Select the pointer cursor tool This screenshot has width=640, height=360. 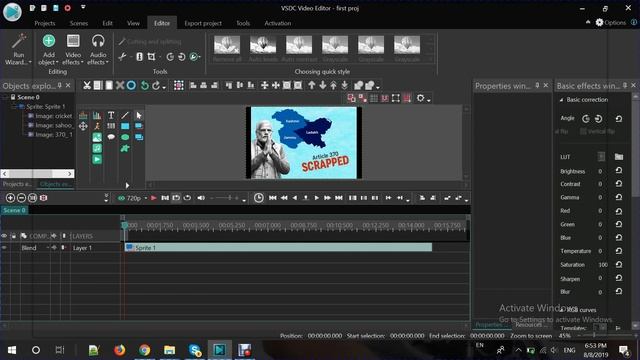[x=139, y=116]
